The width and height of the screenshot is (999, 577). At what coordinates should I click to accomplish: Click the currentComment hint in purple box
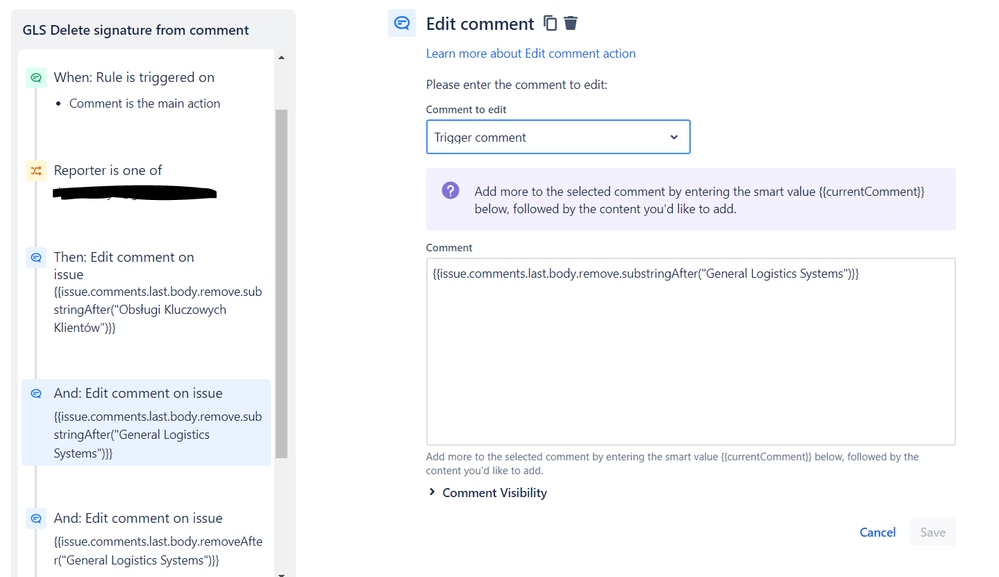[699, 200]
